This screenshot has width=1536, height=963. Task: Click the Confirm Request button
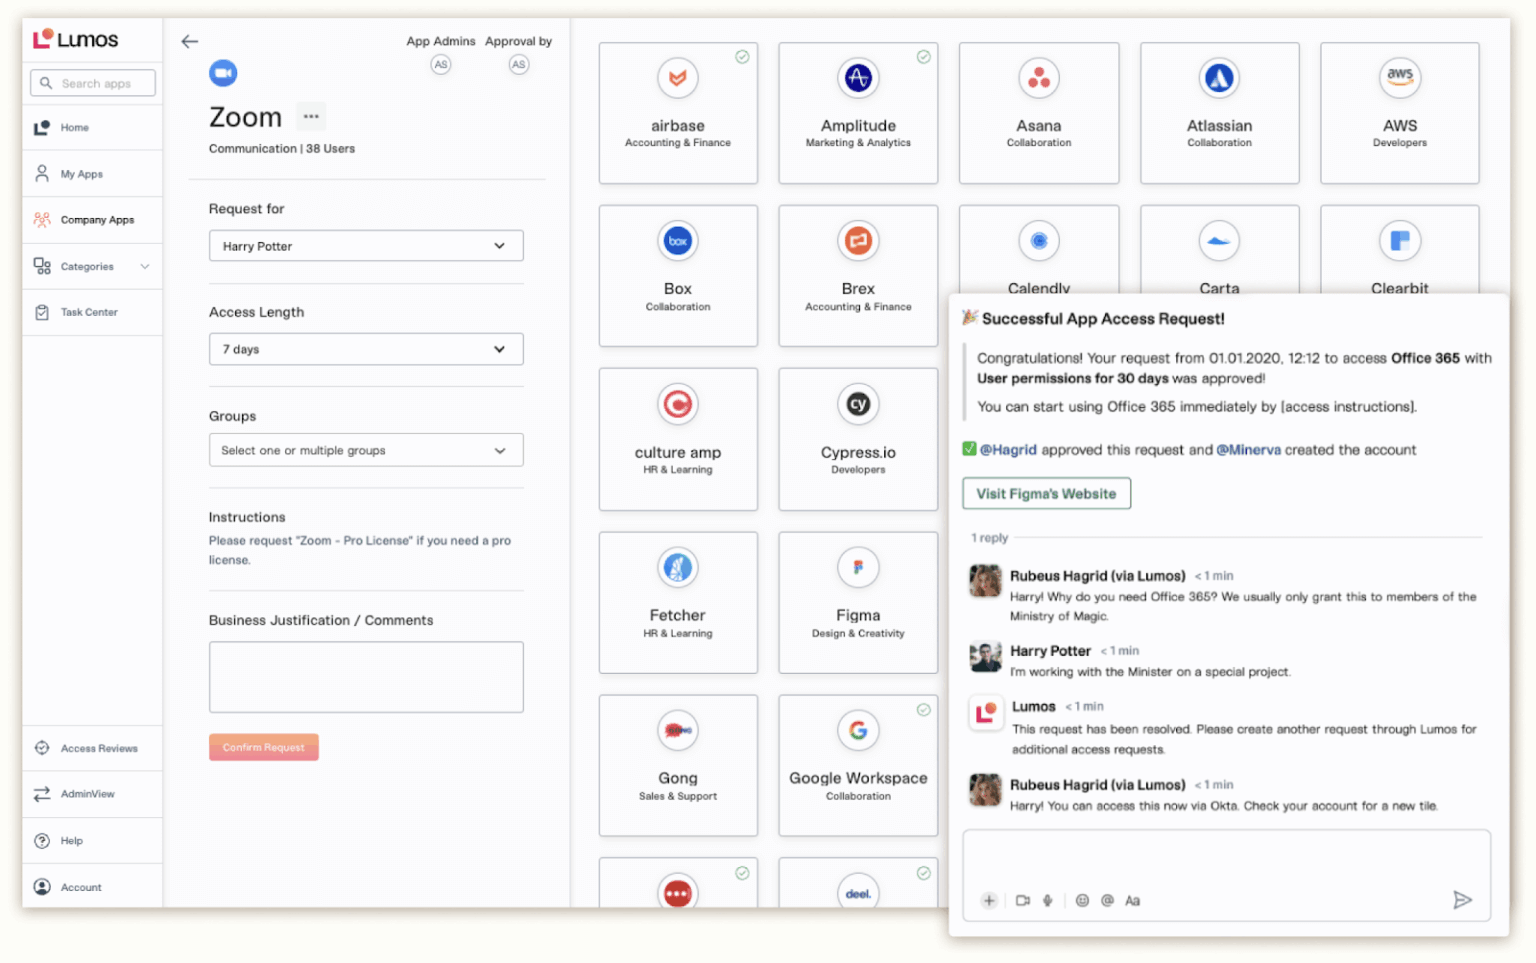263,746
